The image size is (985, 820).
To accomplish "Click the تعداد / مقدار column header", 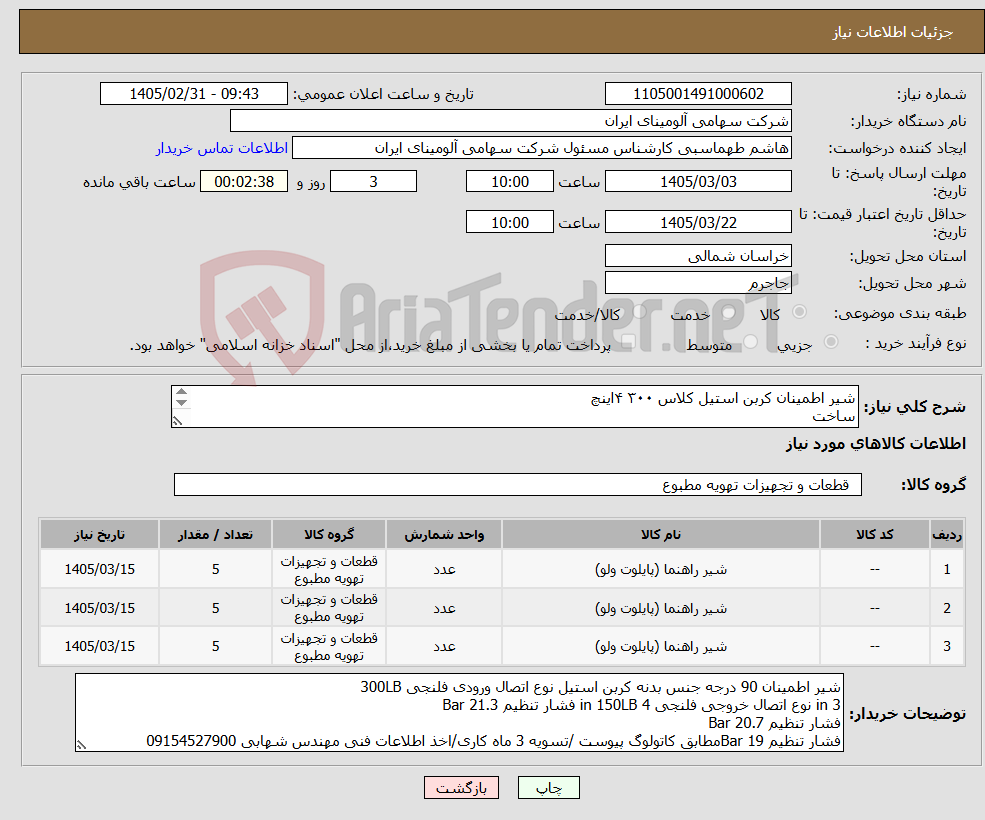I will click(x=215, y=535).
